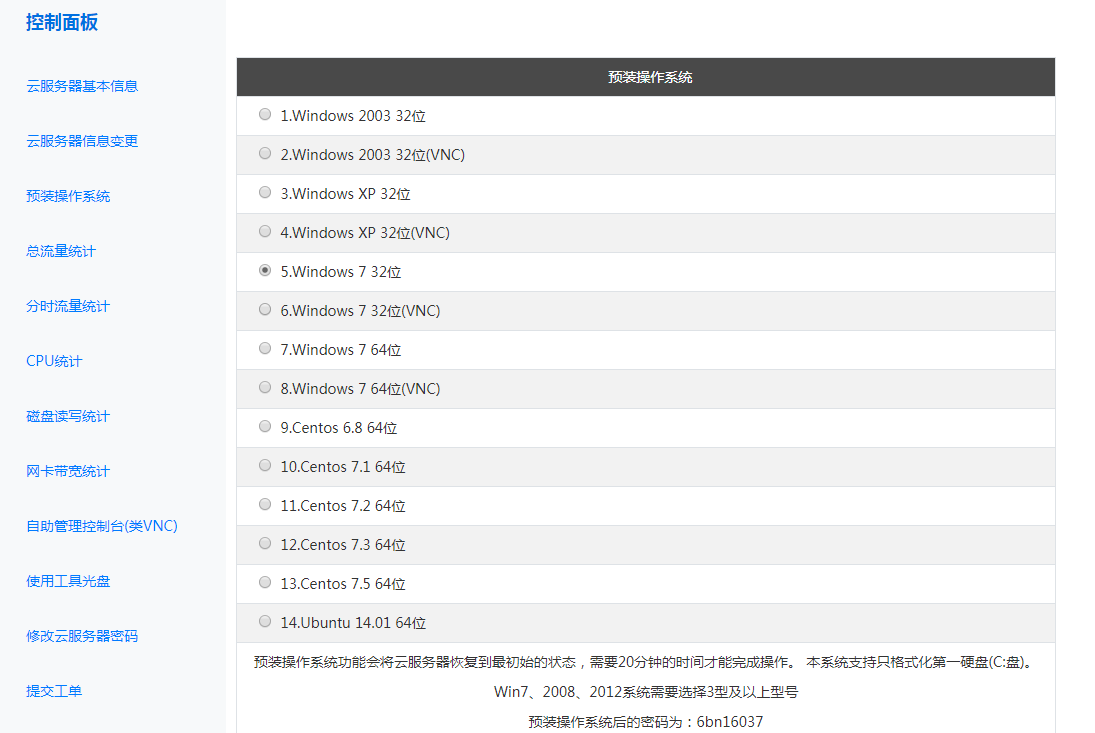The image size is (1095, 733).
Task: Open 自助管理控制台(类VNC) sidebar link
Action: tap(102, 526)
